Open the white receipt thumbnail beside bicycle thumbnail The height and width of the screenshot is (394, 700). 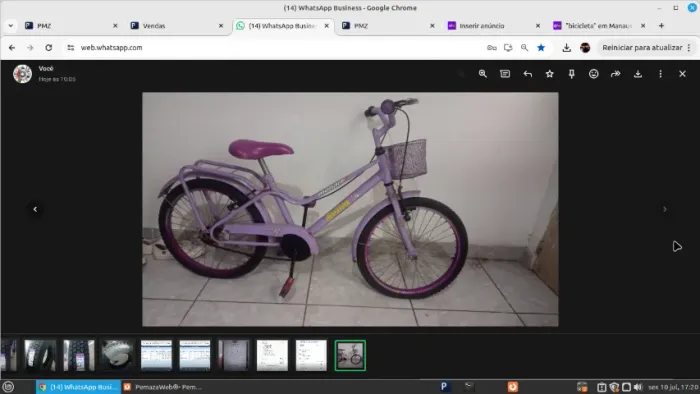pos(311,356)
